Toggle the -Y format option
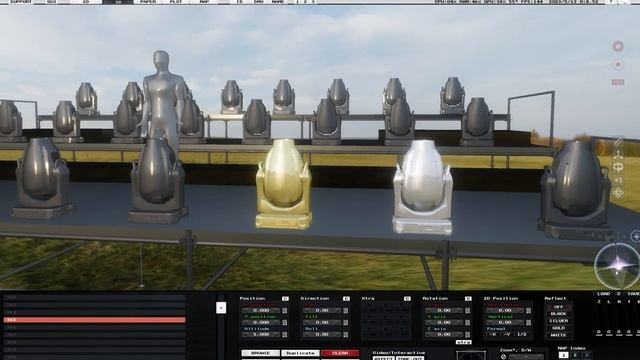The width and height of the screenshot is (640, 360). click(507, 334)
